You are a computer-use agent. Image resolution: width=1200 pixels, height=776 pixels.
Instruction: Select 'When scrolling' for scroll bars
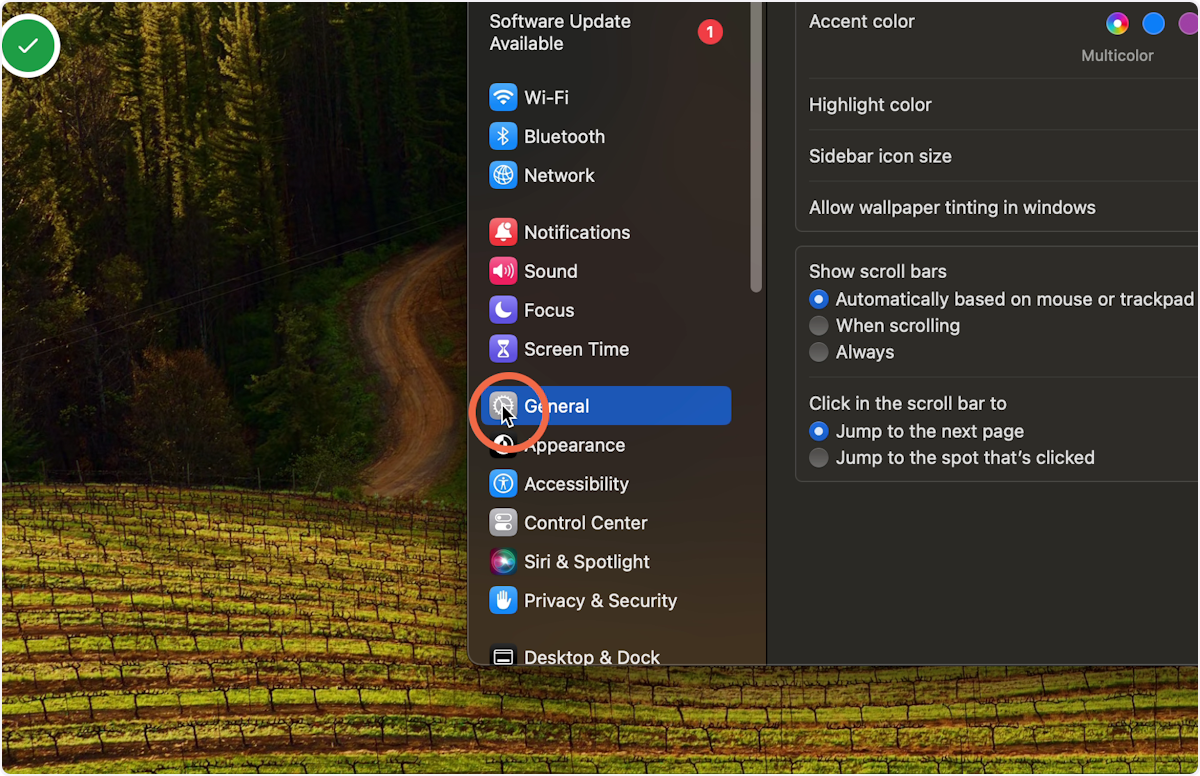tap(818, 325)
